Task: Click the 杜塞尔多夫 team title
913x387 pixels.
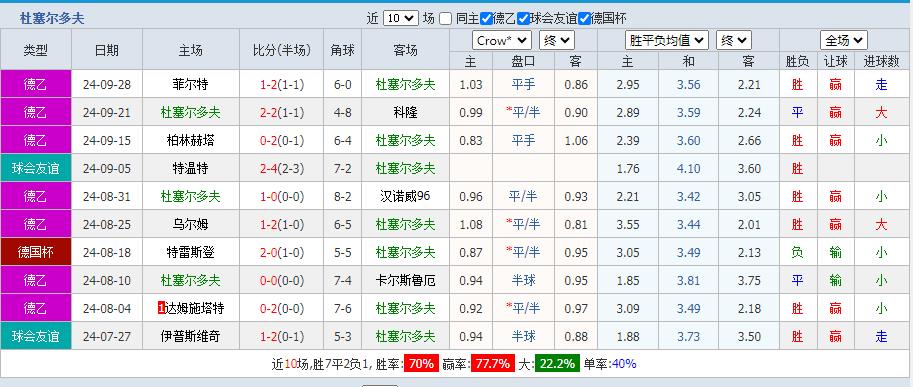Action: coord(52,19)
